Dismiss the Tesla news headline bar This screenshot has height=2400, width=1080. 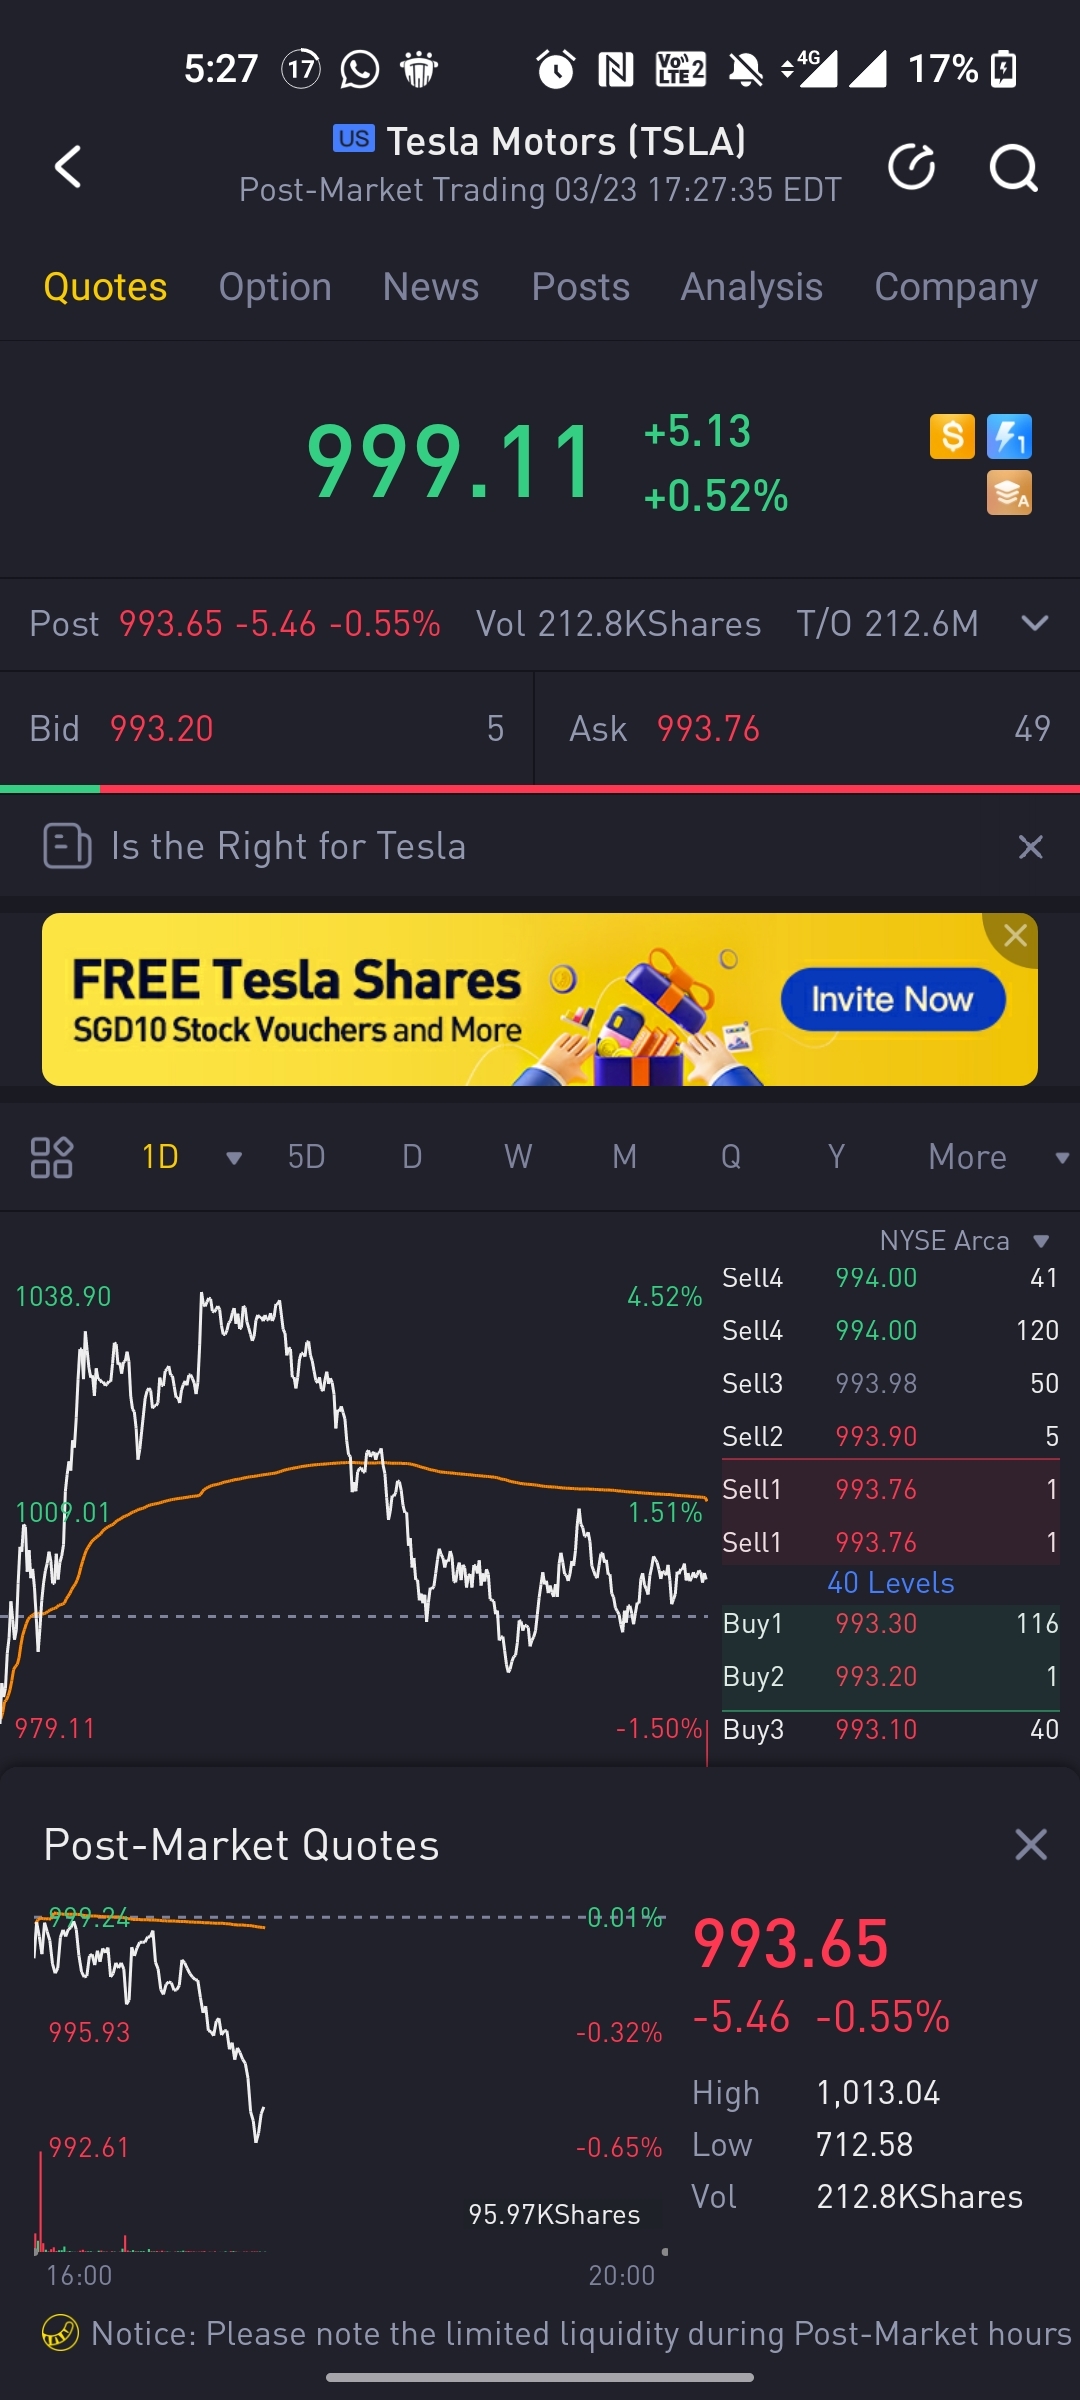tap(1030, 847)
